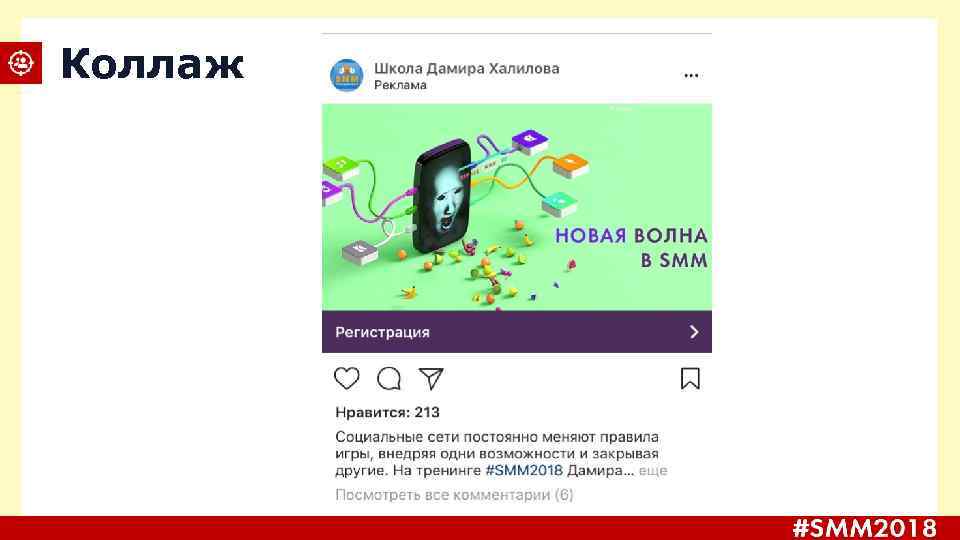Like the post with the heart icon

pyautogui.click(x=347, y=378)
